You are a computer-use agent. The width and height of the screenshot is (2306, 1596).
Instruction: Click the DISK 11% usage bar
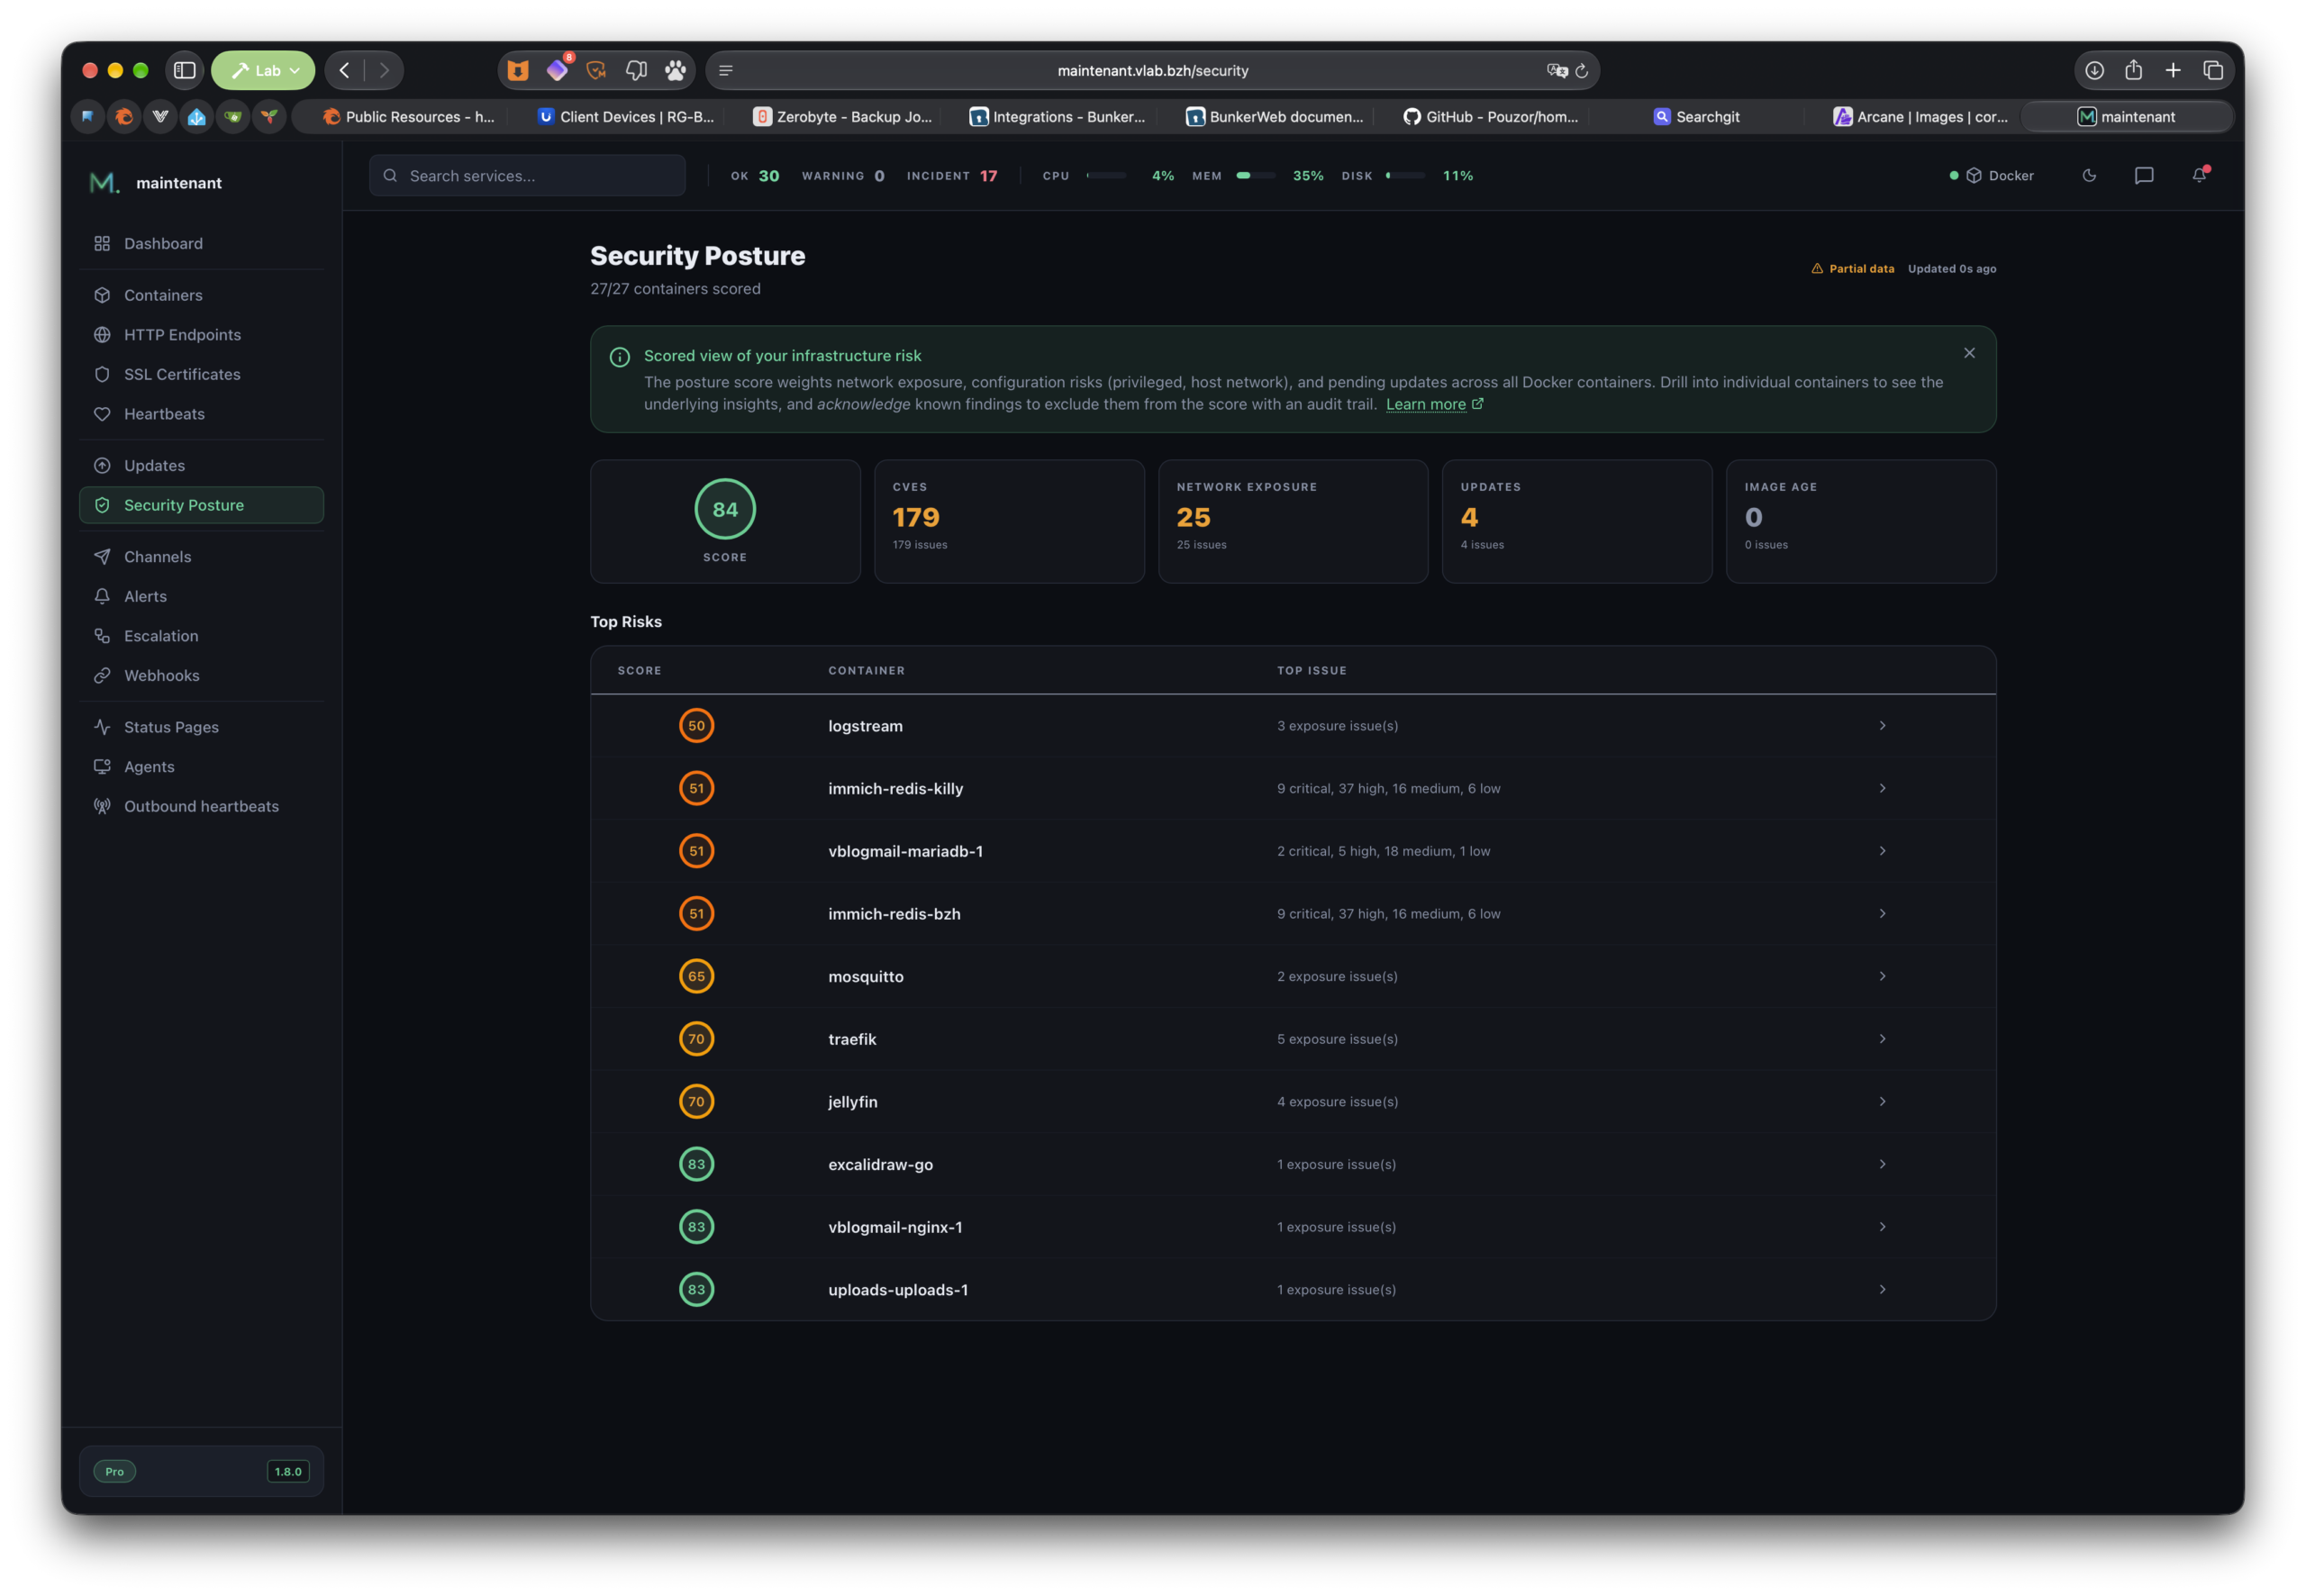coord(1405,175)
